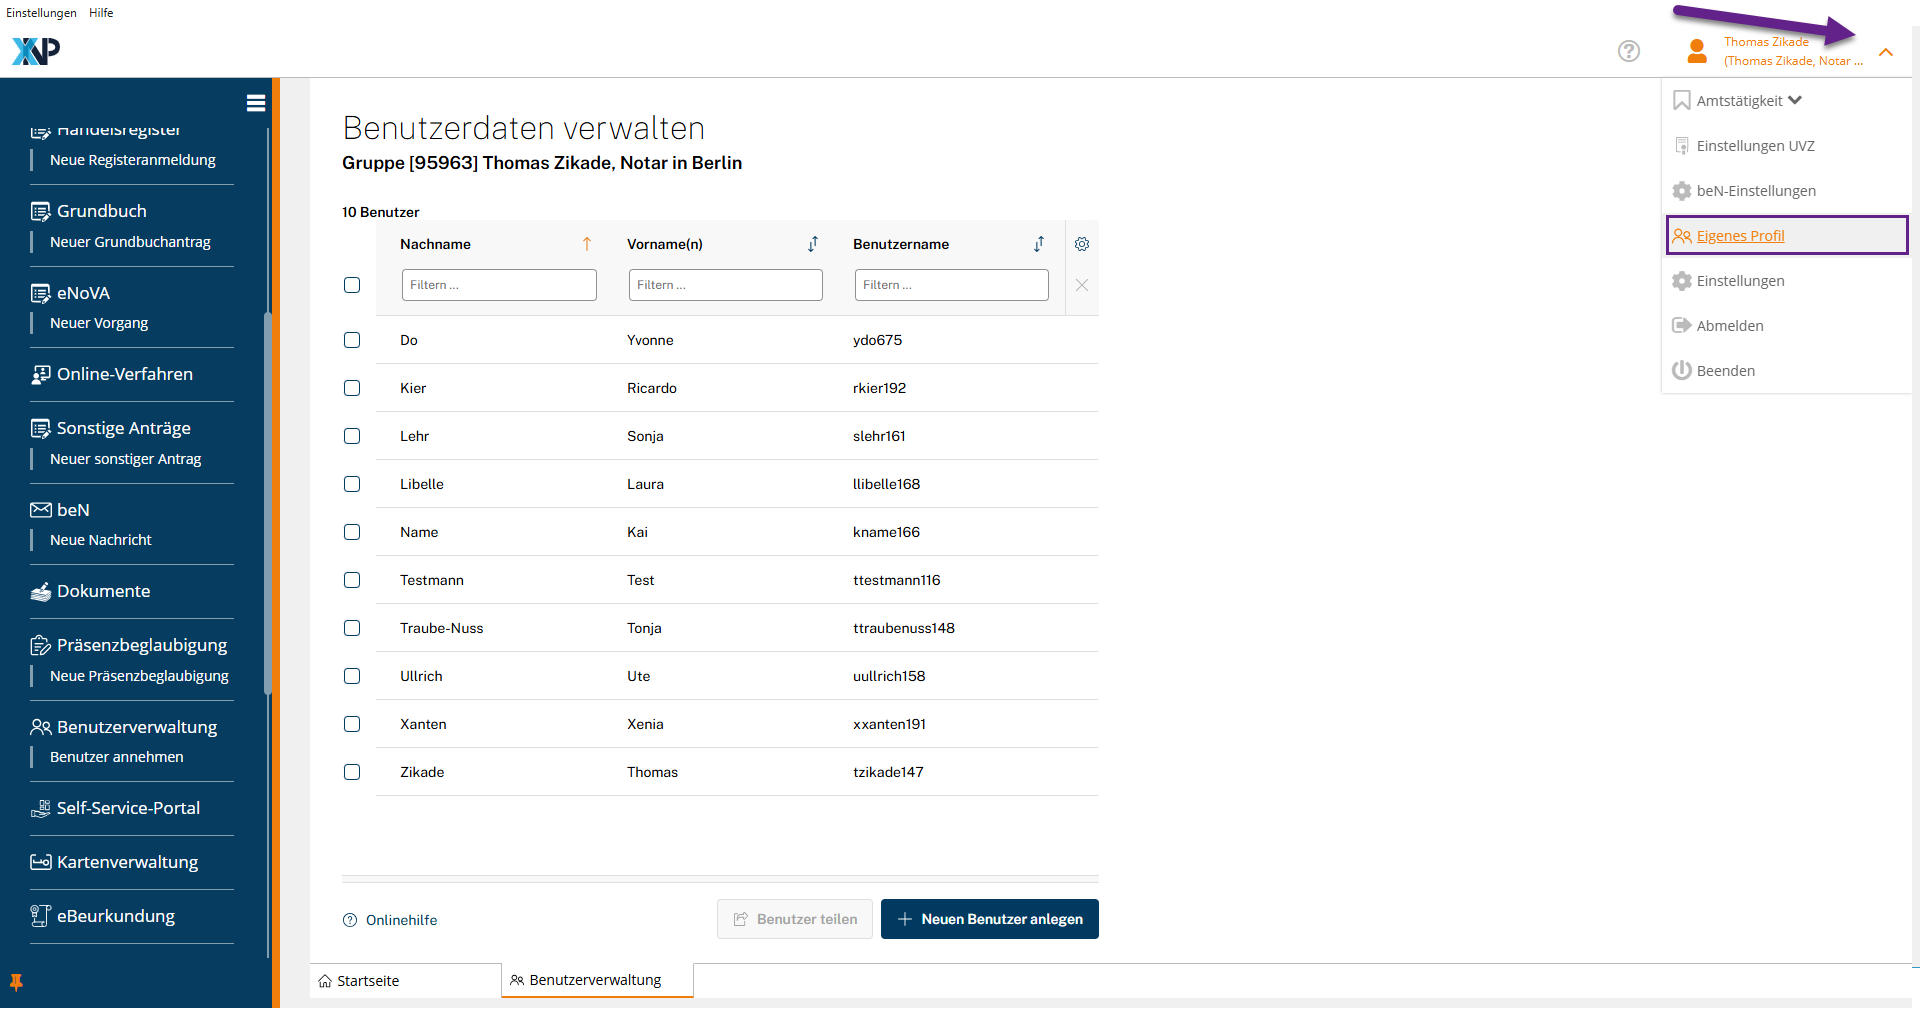Click the orange user avatar icon

[1696, 51]
